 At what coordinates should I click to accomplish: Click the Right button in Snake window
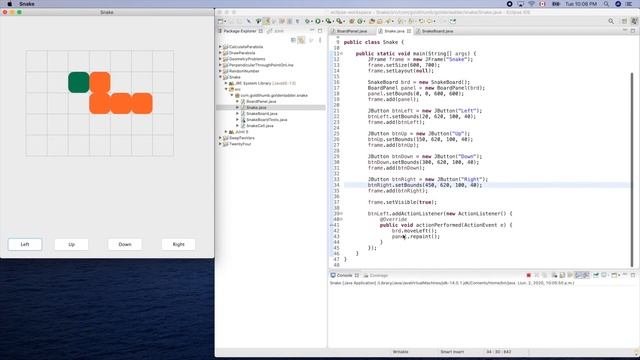(178, 244)
